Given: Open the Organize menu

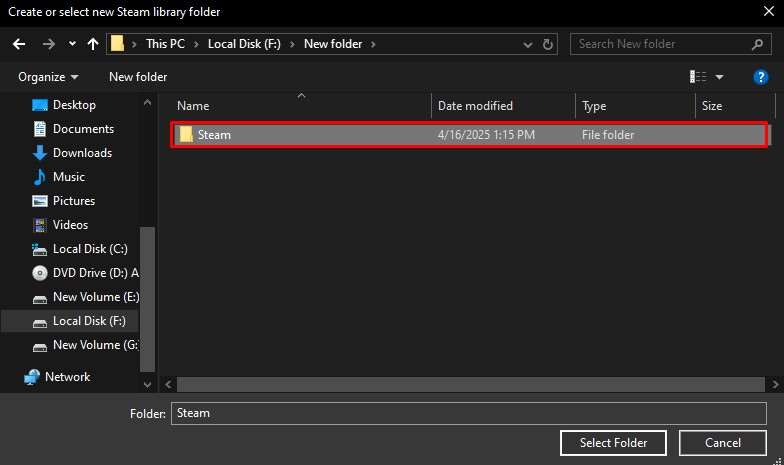Looking at the screenshot, I should coord(48,77).
